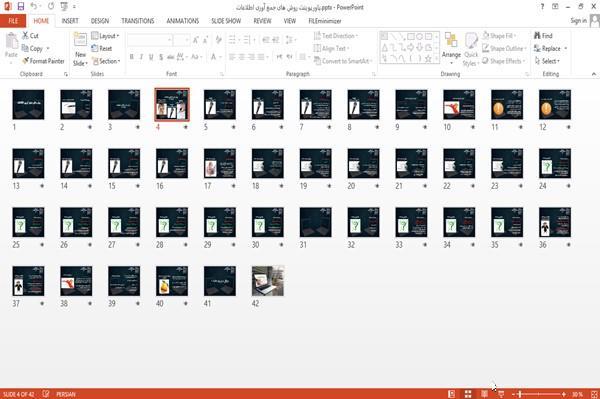Select slide 36 thumbnail
The height and width of the screenshot is (399, 600).
[555, 222]
